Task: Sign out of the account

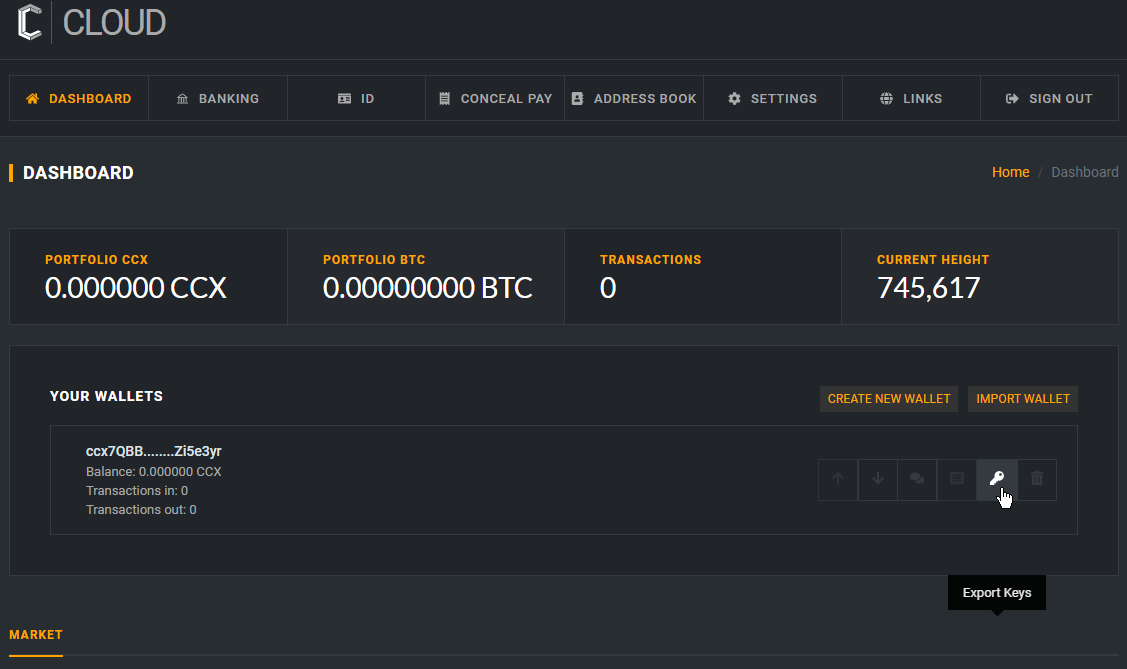Action: [x=1049, y=99]
